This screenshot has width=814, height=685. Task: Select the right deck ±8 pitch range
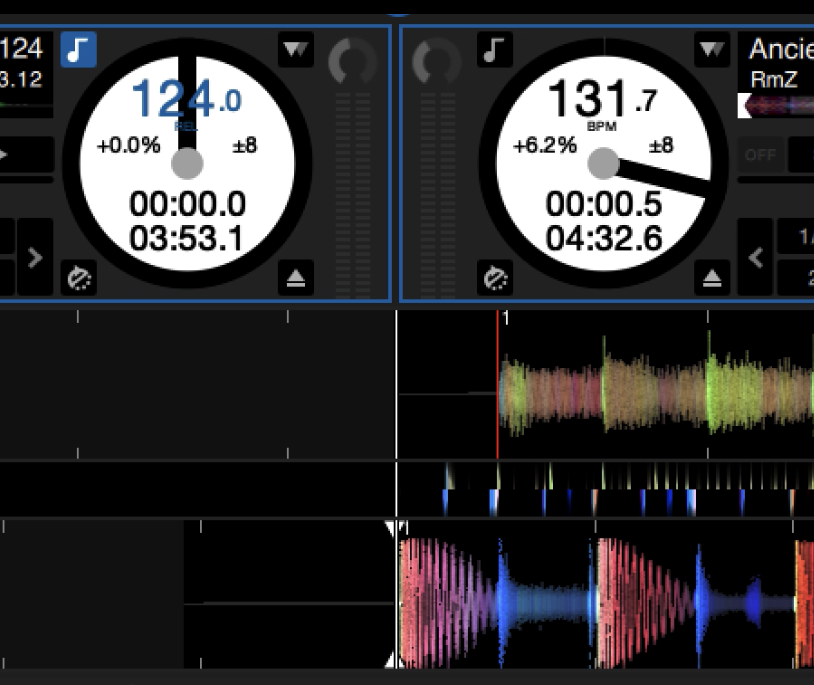click(661, 145)
